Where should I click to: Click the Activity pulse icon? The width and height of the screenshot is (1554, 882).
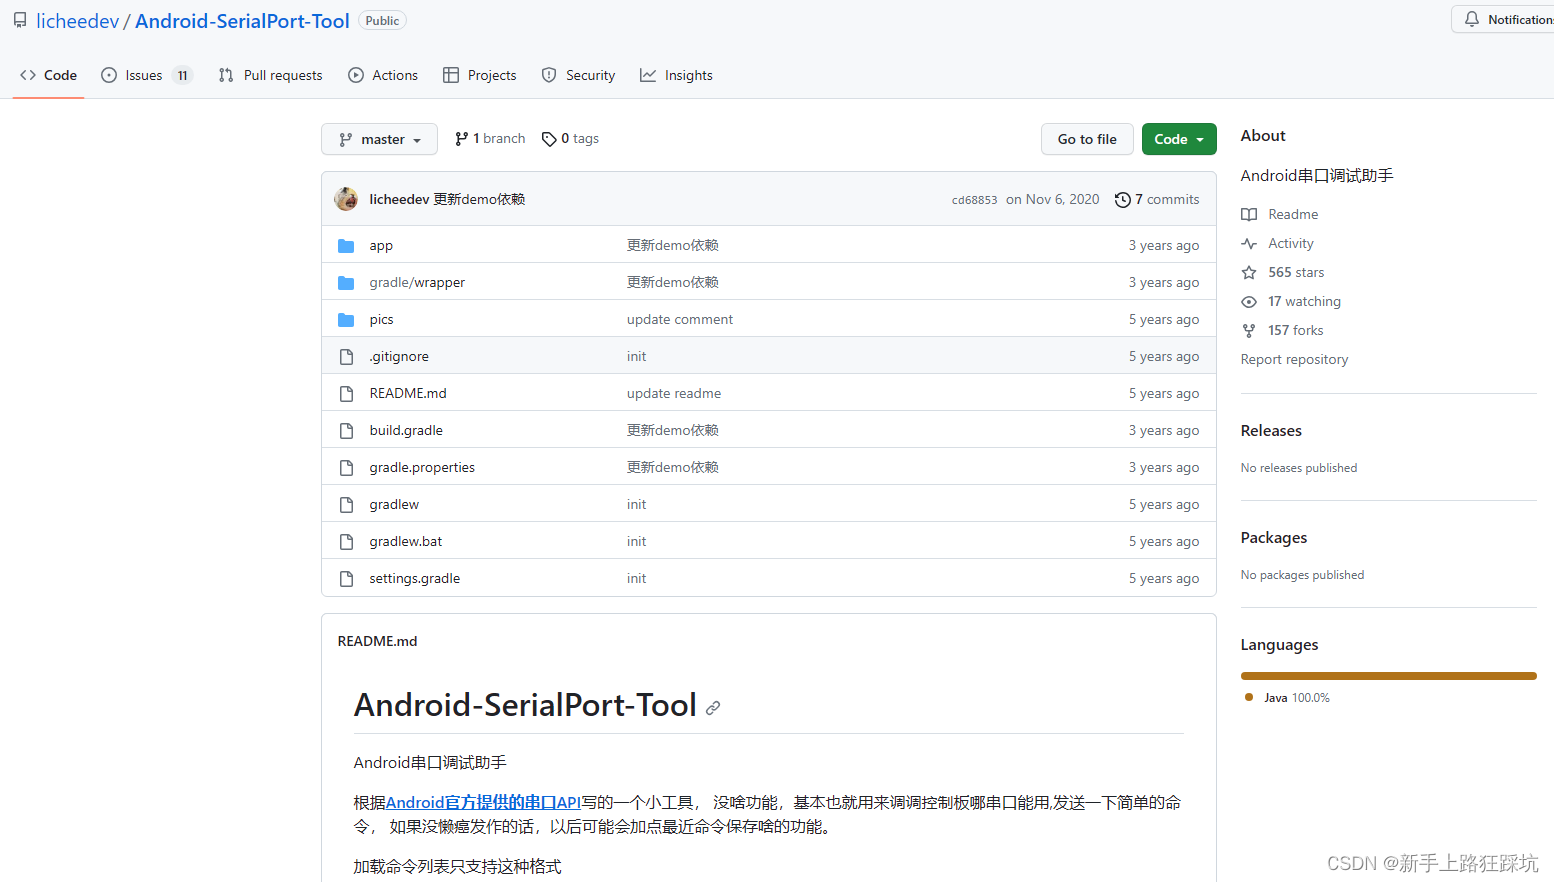(1249, 243)
